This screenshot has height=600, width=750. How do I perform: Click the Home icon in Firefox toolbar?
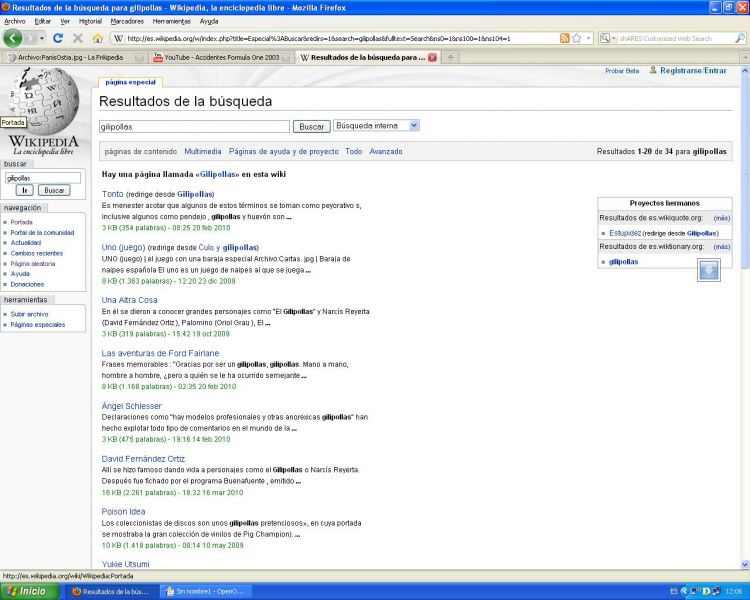point(98,38)
